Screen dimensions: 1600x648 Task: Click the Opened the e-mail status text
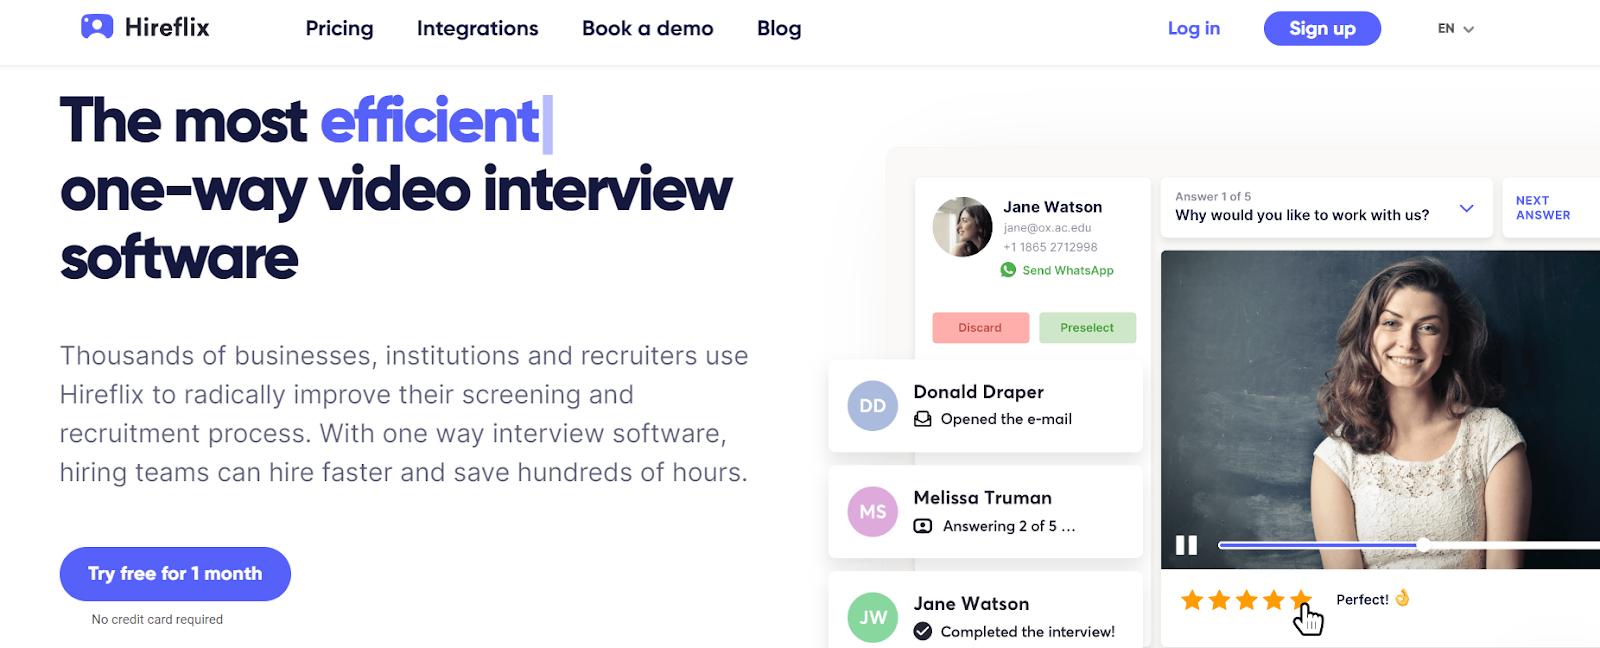click(x=1006, y=419)
